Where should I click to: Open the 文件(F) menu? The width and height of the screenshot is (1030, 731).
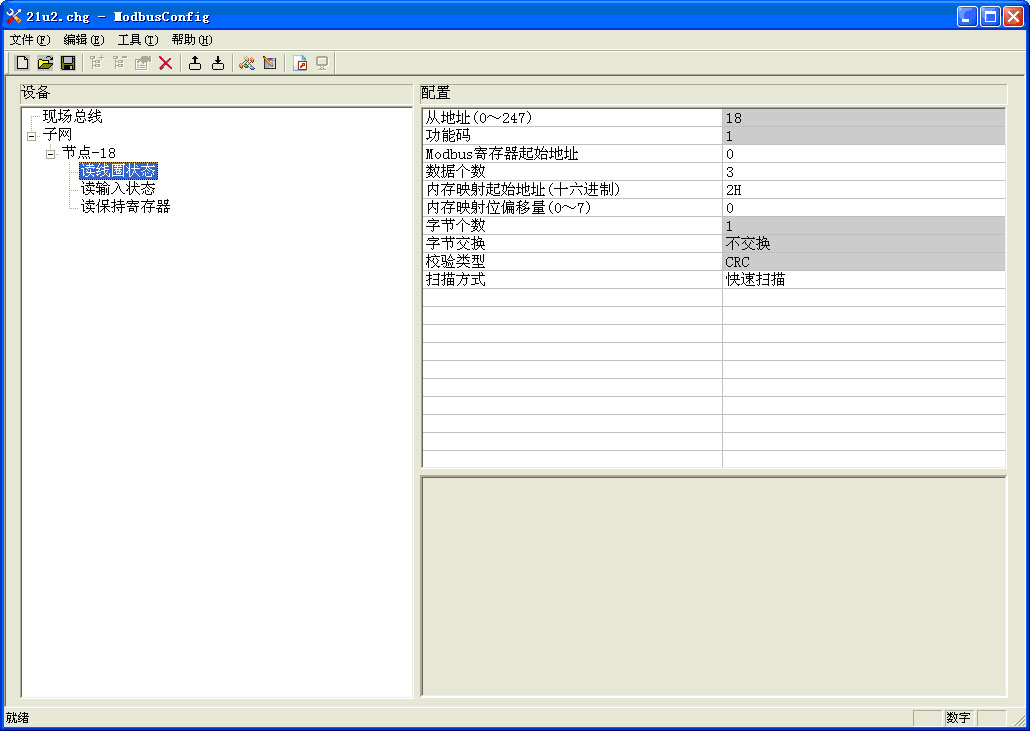(x=29, y=40)
